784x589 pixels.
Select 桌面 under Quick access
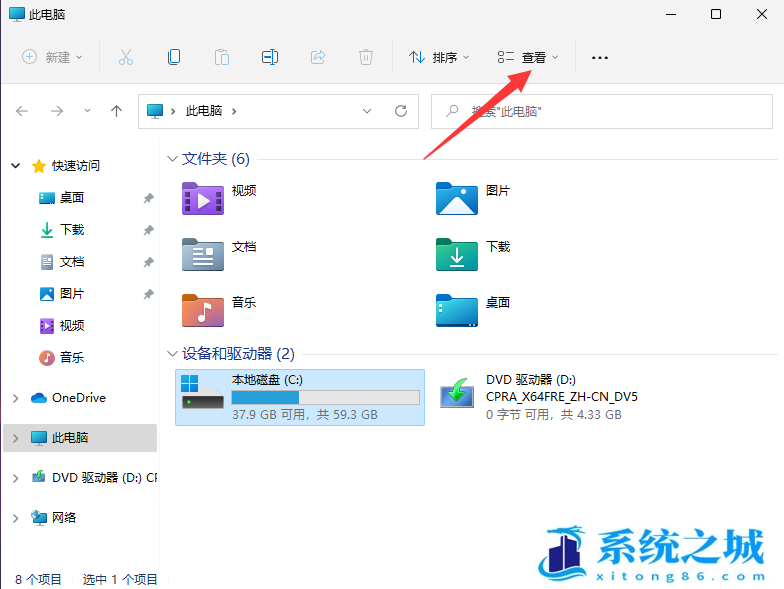pyautogui.click(x=72, y=198)
